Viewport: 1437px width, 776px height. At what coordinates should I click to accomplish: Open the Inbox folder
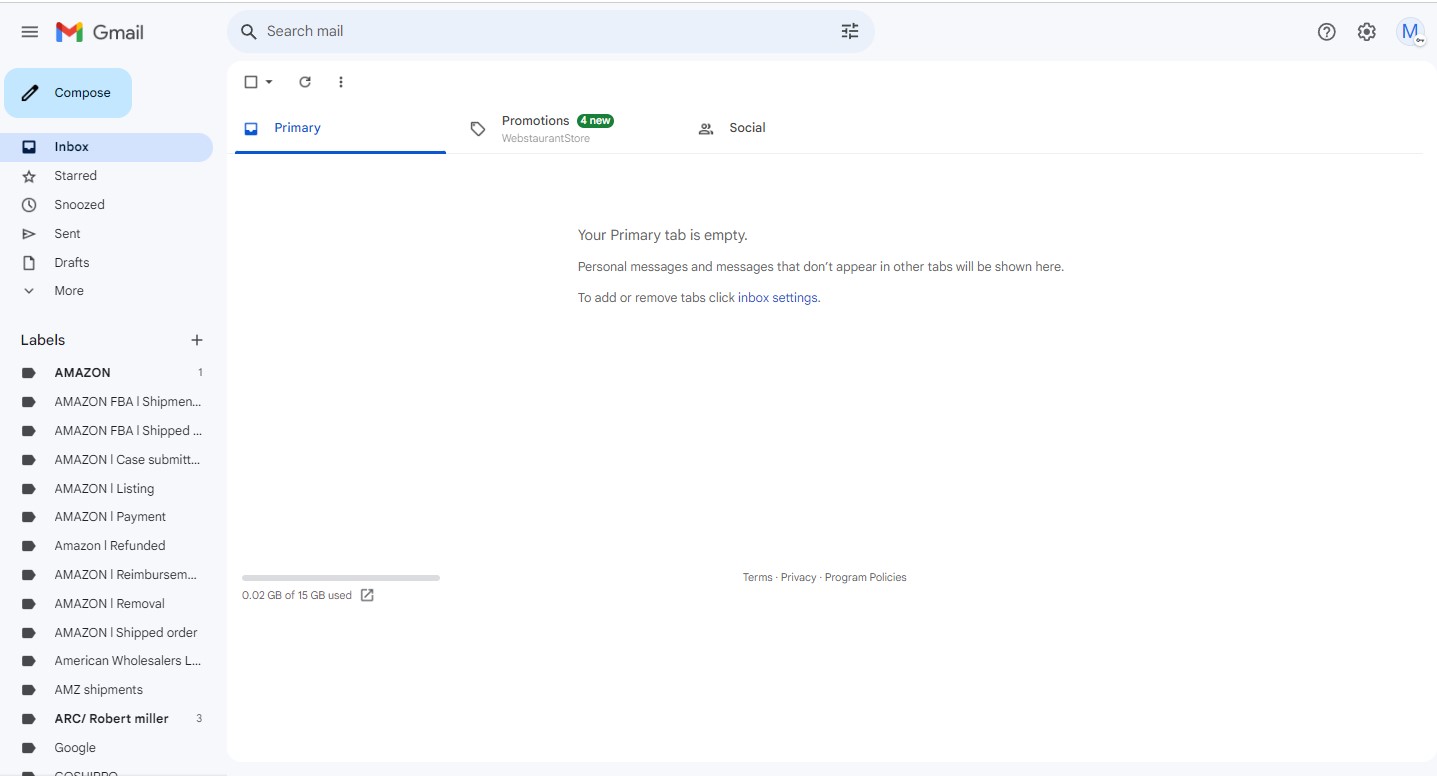tap(106, 147)
